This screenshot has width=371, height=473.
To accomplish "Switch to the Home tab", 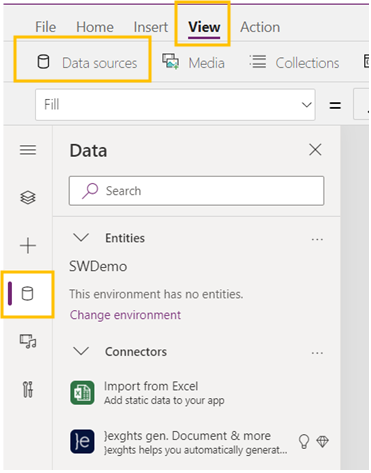I will (95, 27).
